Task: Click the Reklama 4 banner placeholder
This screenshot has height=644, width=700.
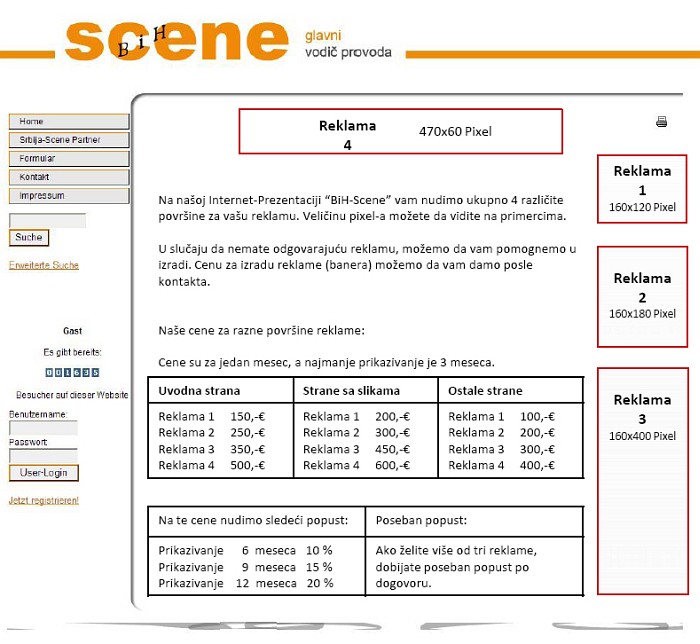Action: pyautogui.click(x=400, y=131)
